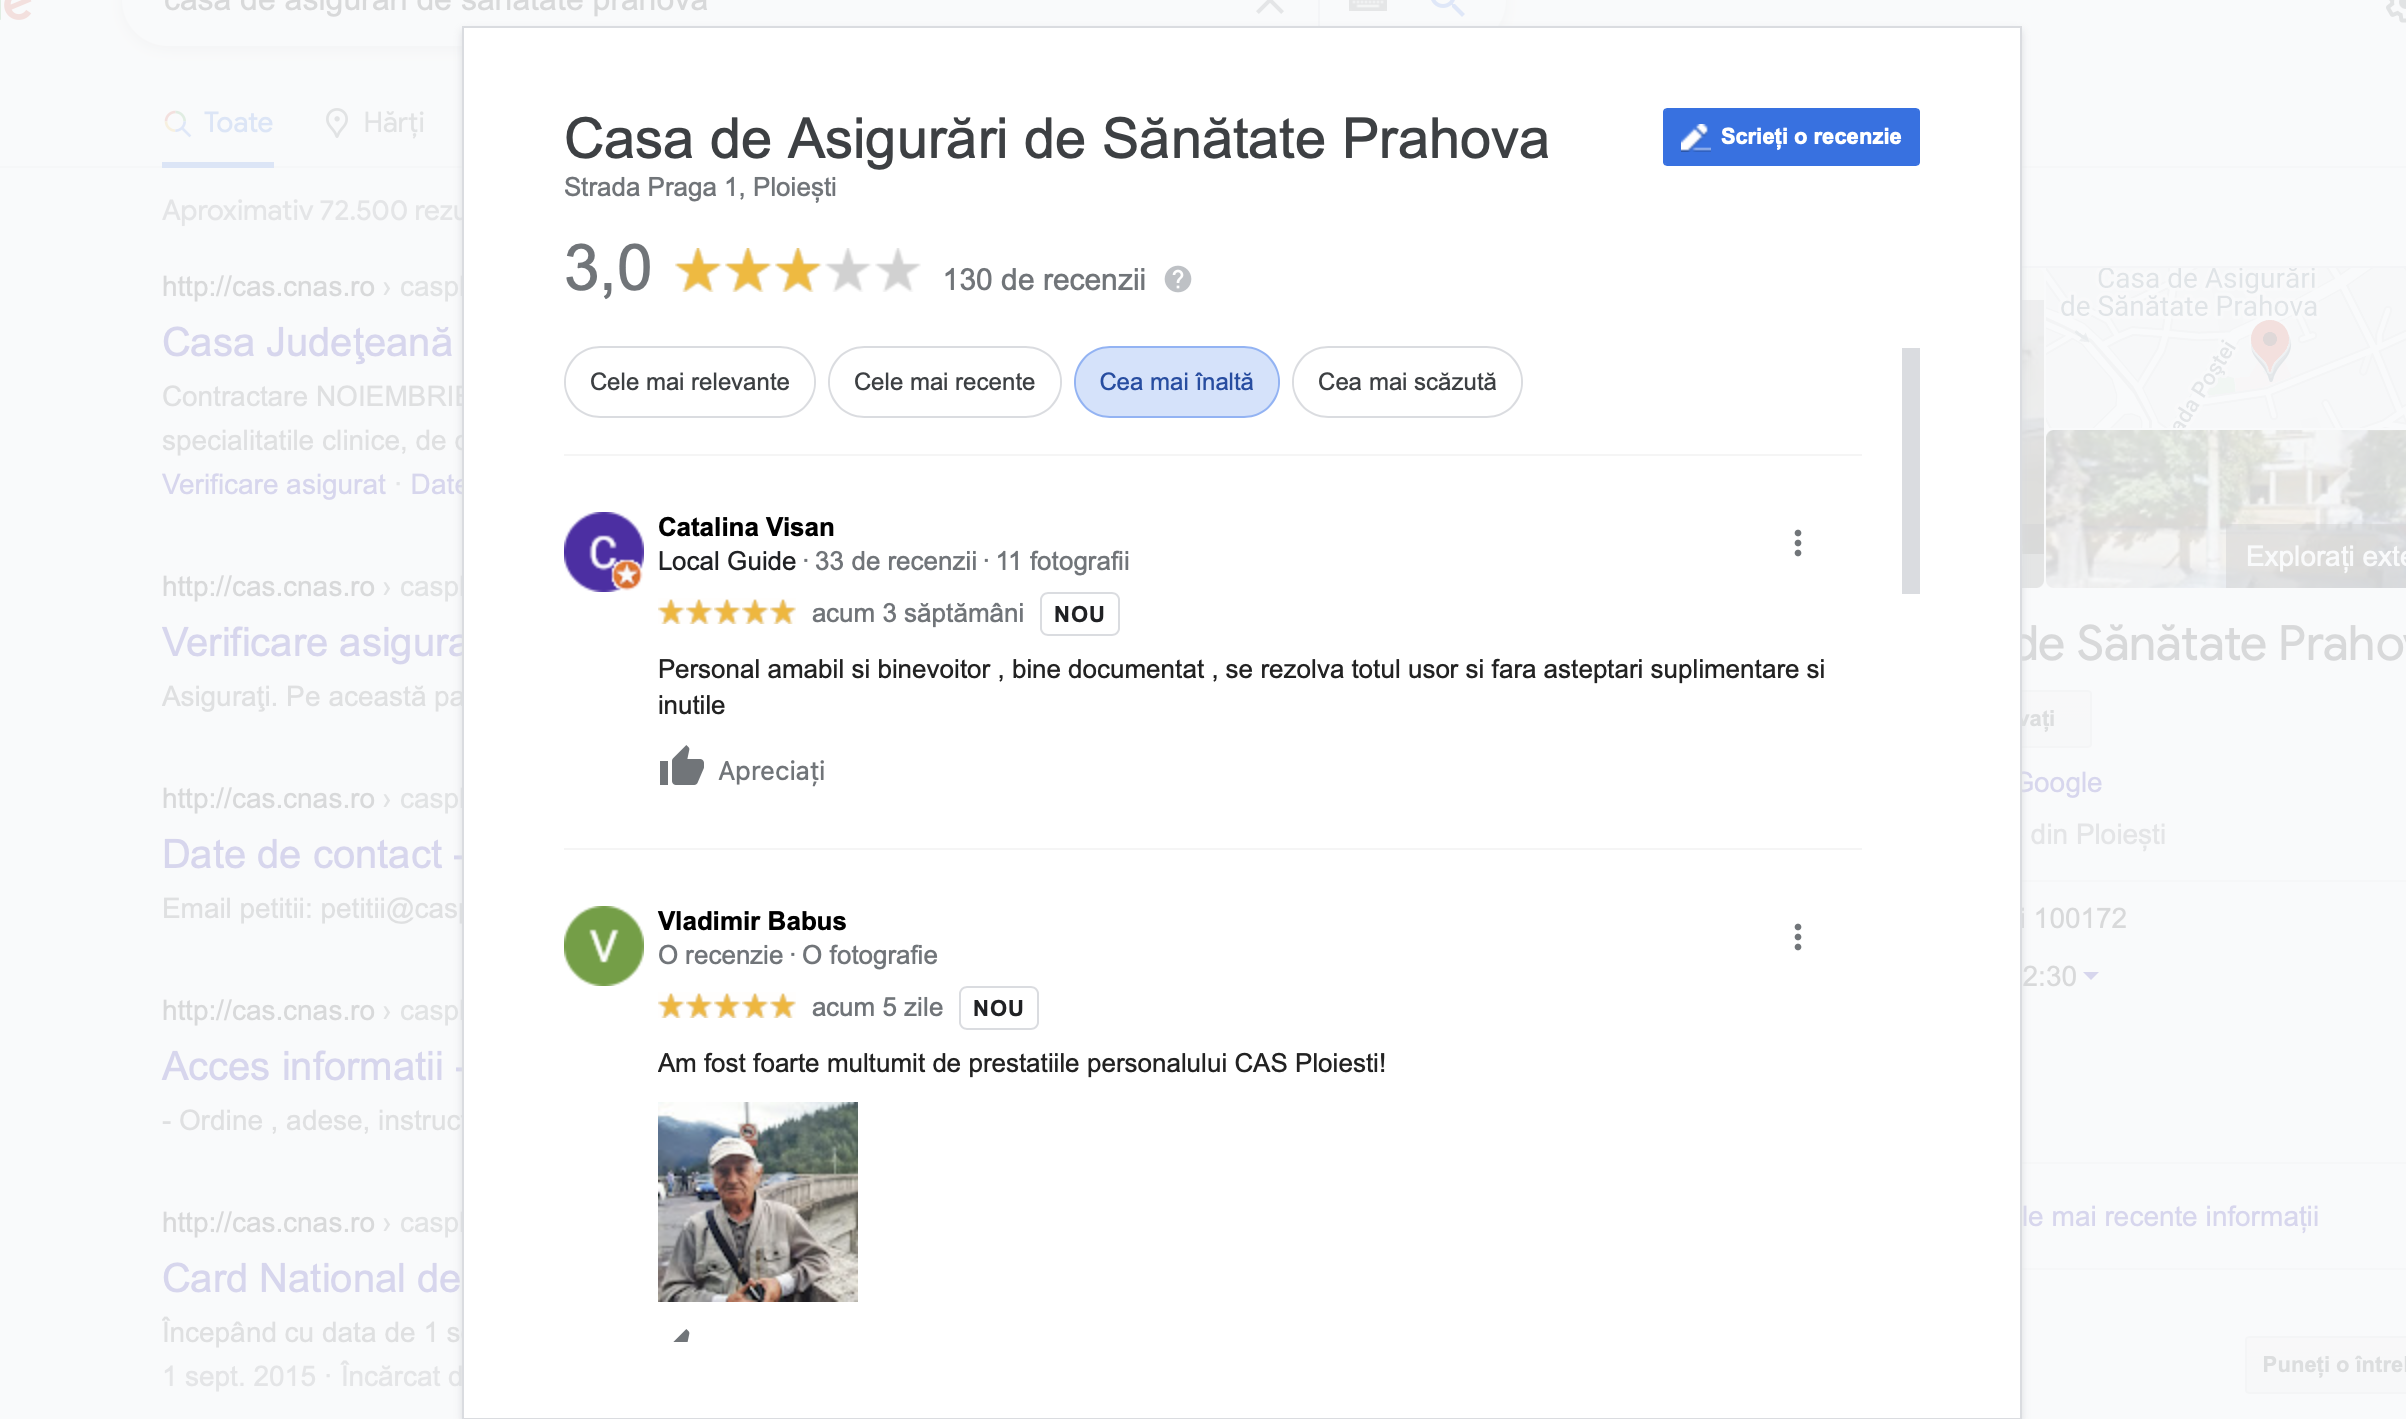Select the Cele mai recente filter
2406x1419 pixels.
(x=944, y=382)
